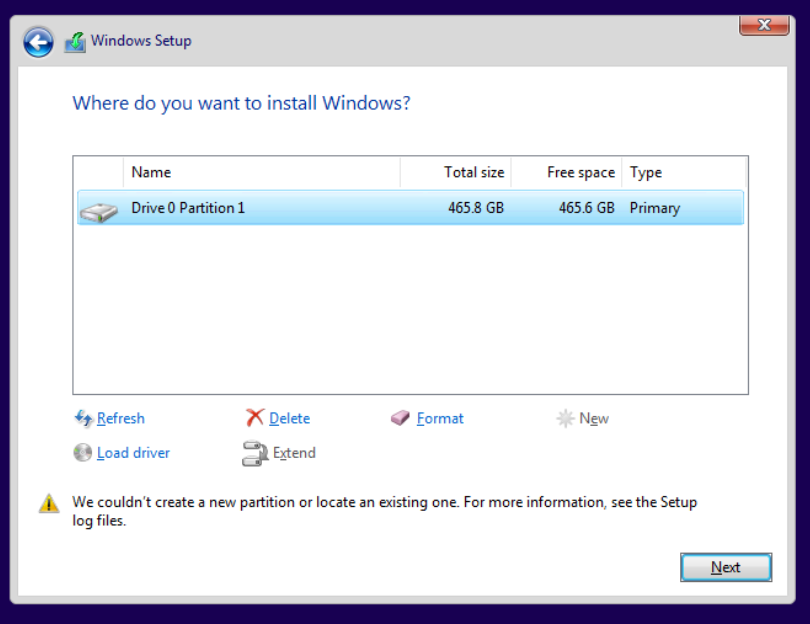This screenshot has width=810, height=624.
Task: Open the Load driver link
Action: click(133, 453)
